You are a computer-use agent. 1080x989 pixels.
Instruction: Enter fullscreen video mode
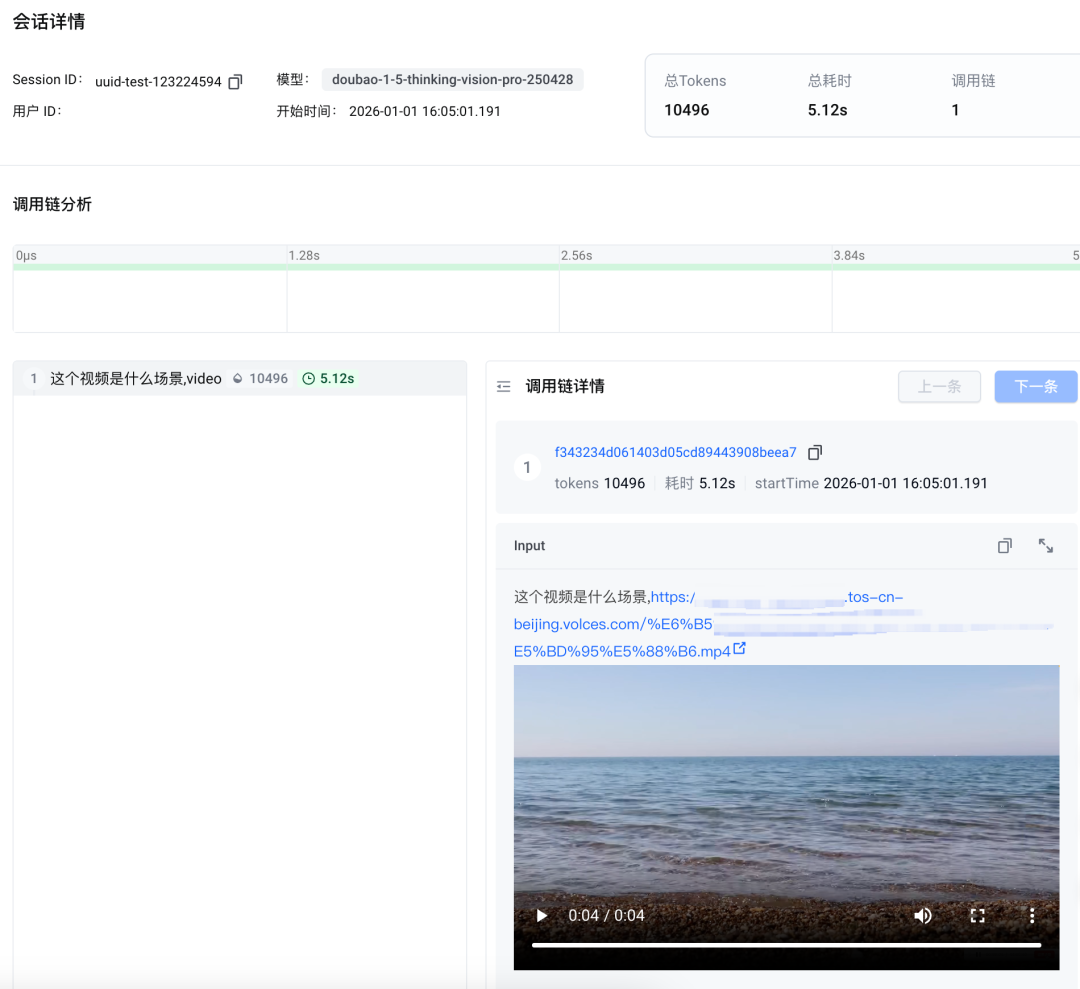(977, 915)
